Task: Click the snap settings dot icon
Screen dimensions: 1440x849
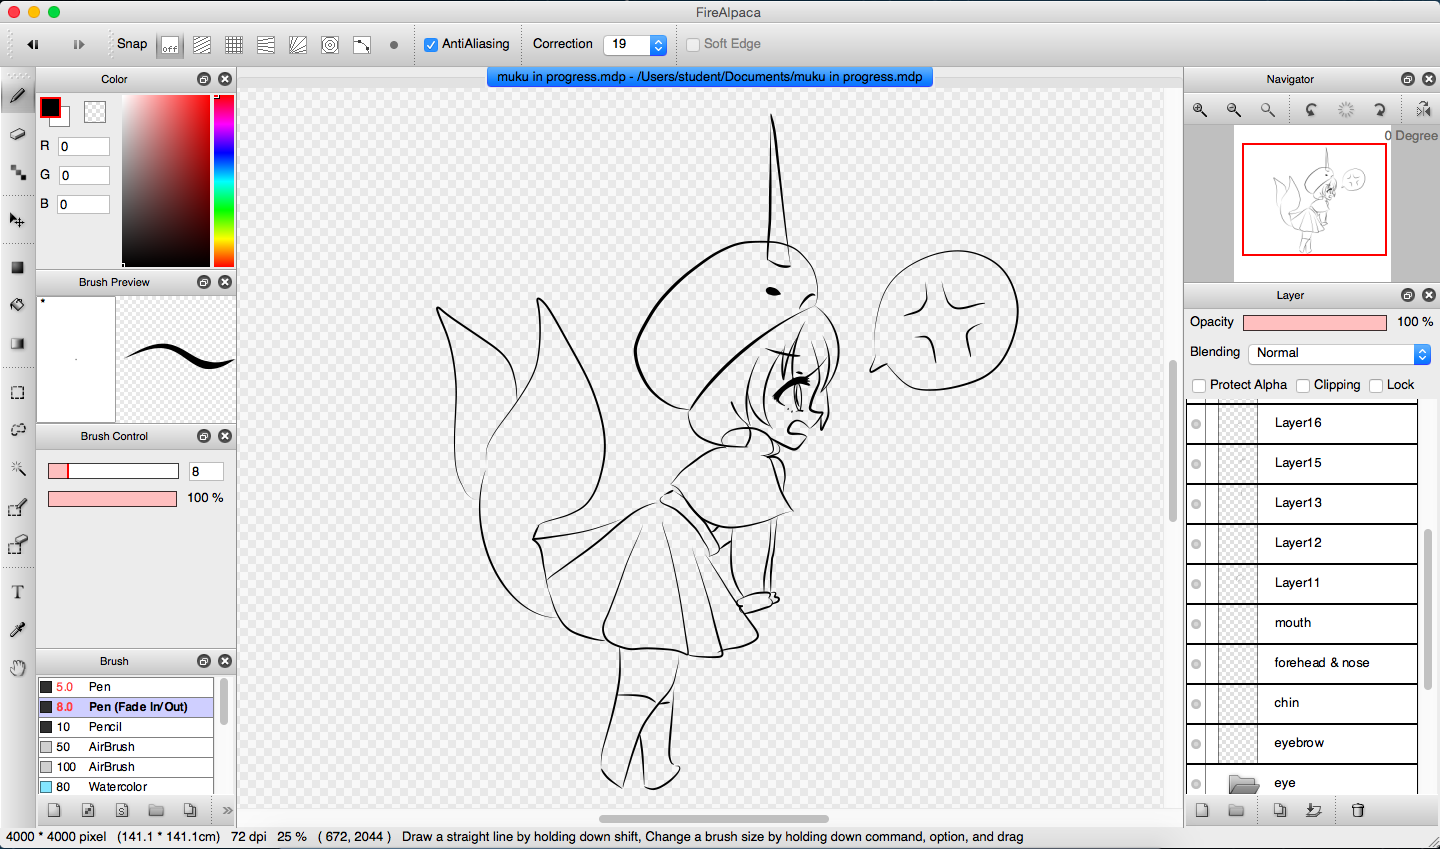Action: [x=394, y=45]
